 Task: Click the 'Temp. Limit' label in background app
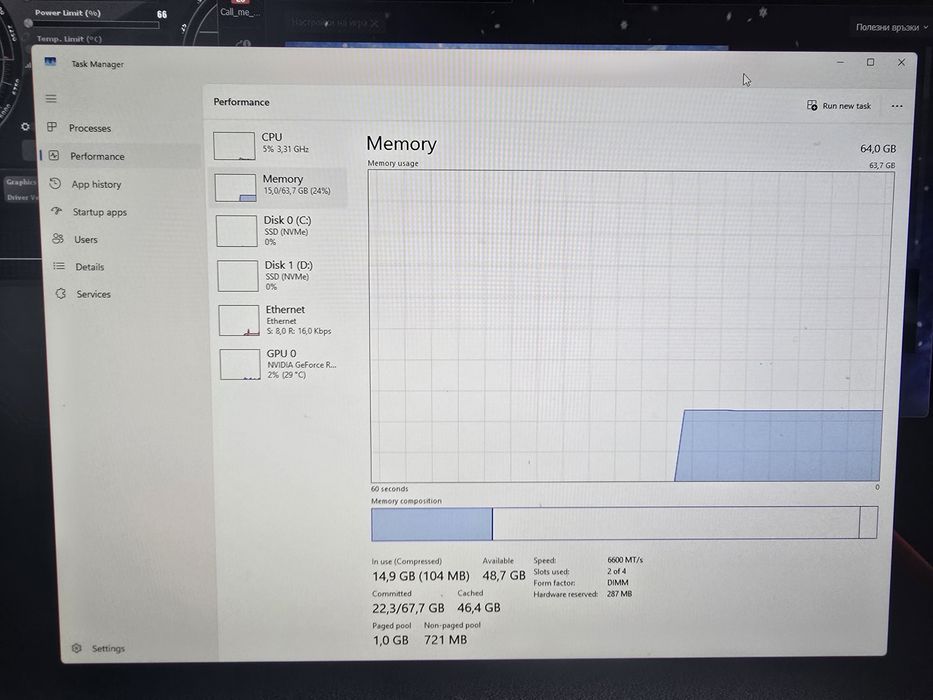69,39
